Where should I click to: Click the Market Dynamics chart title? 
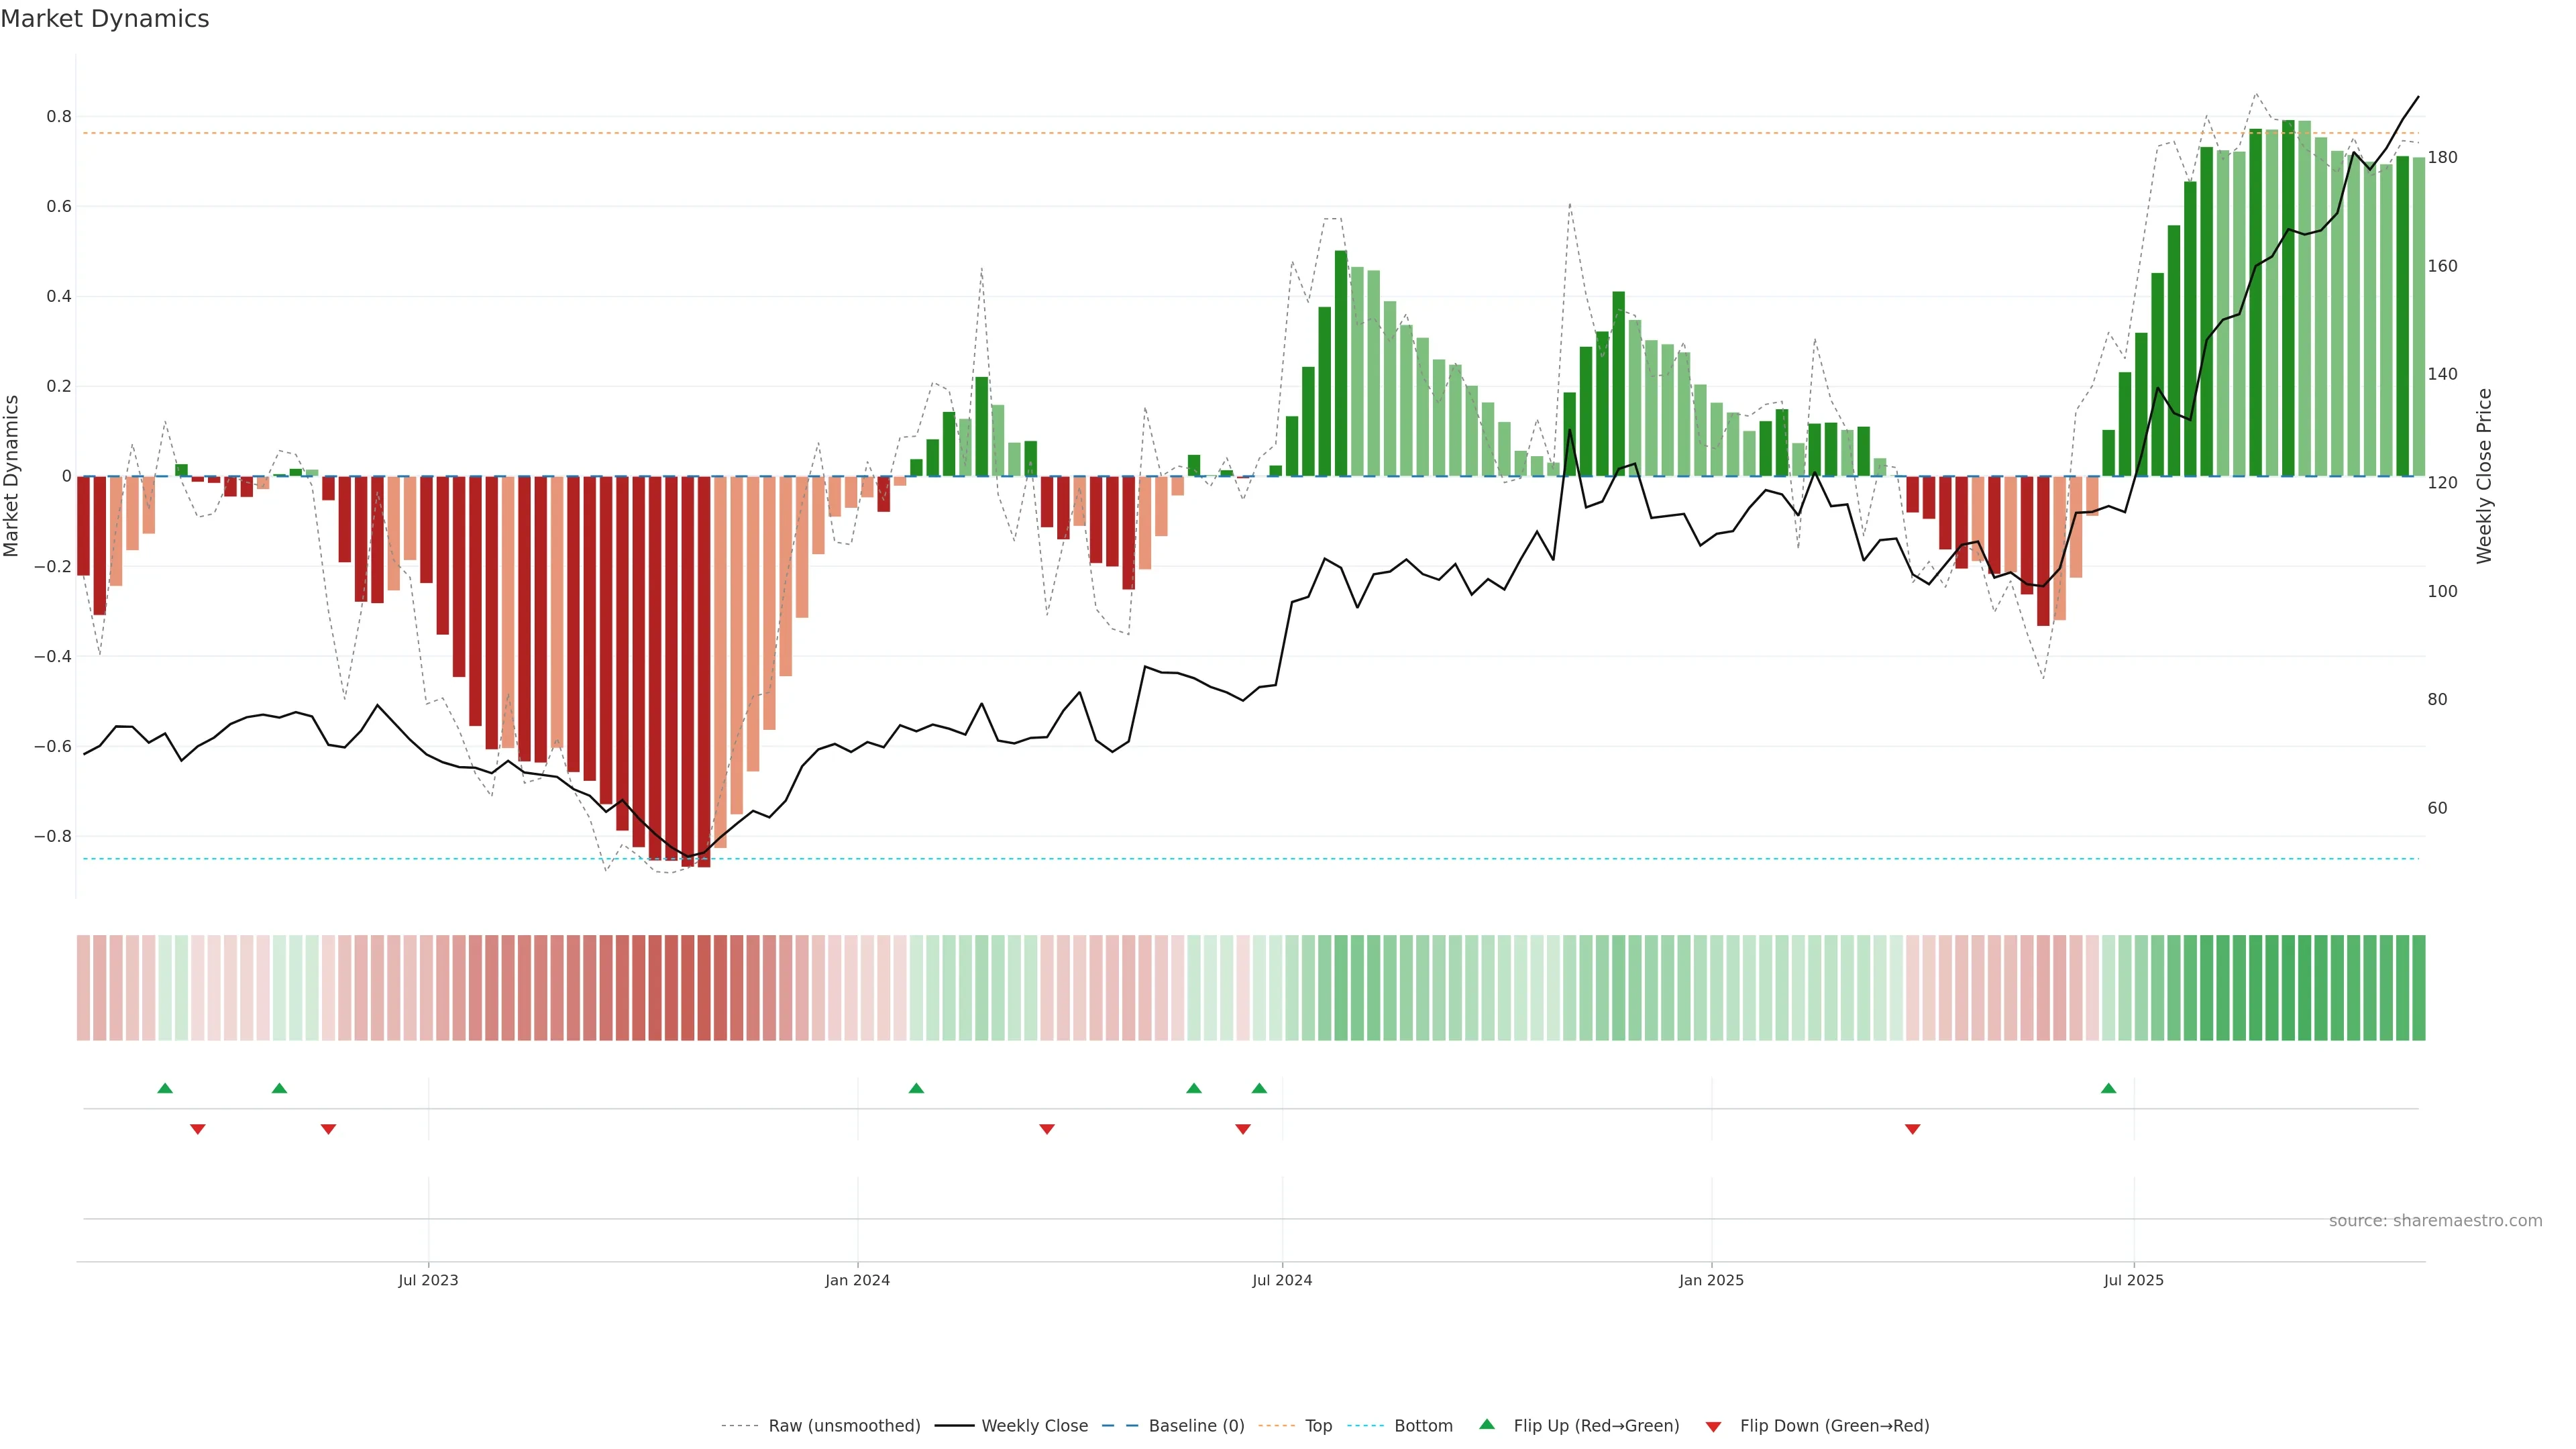coord(105,19)
